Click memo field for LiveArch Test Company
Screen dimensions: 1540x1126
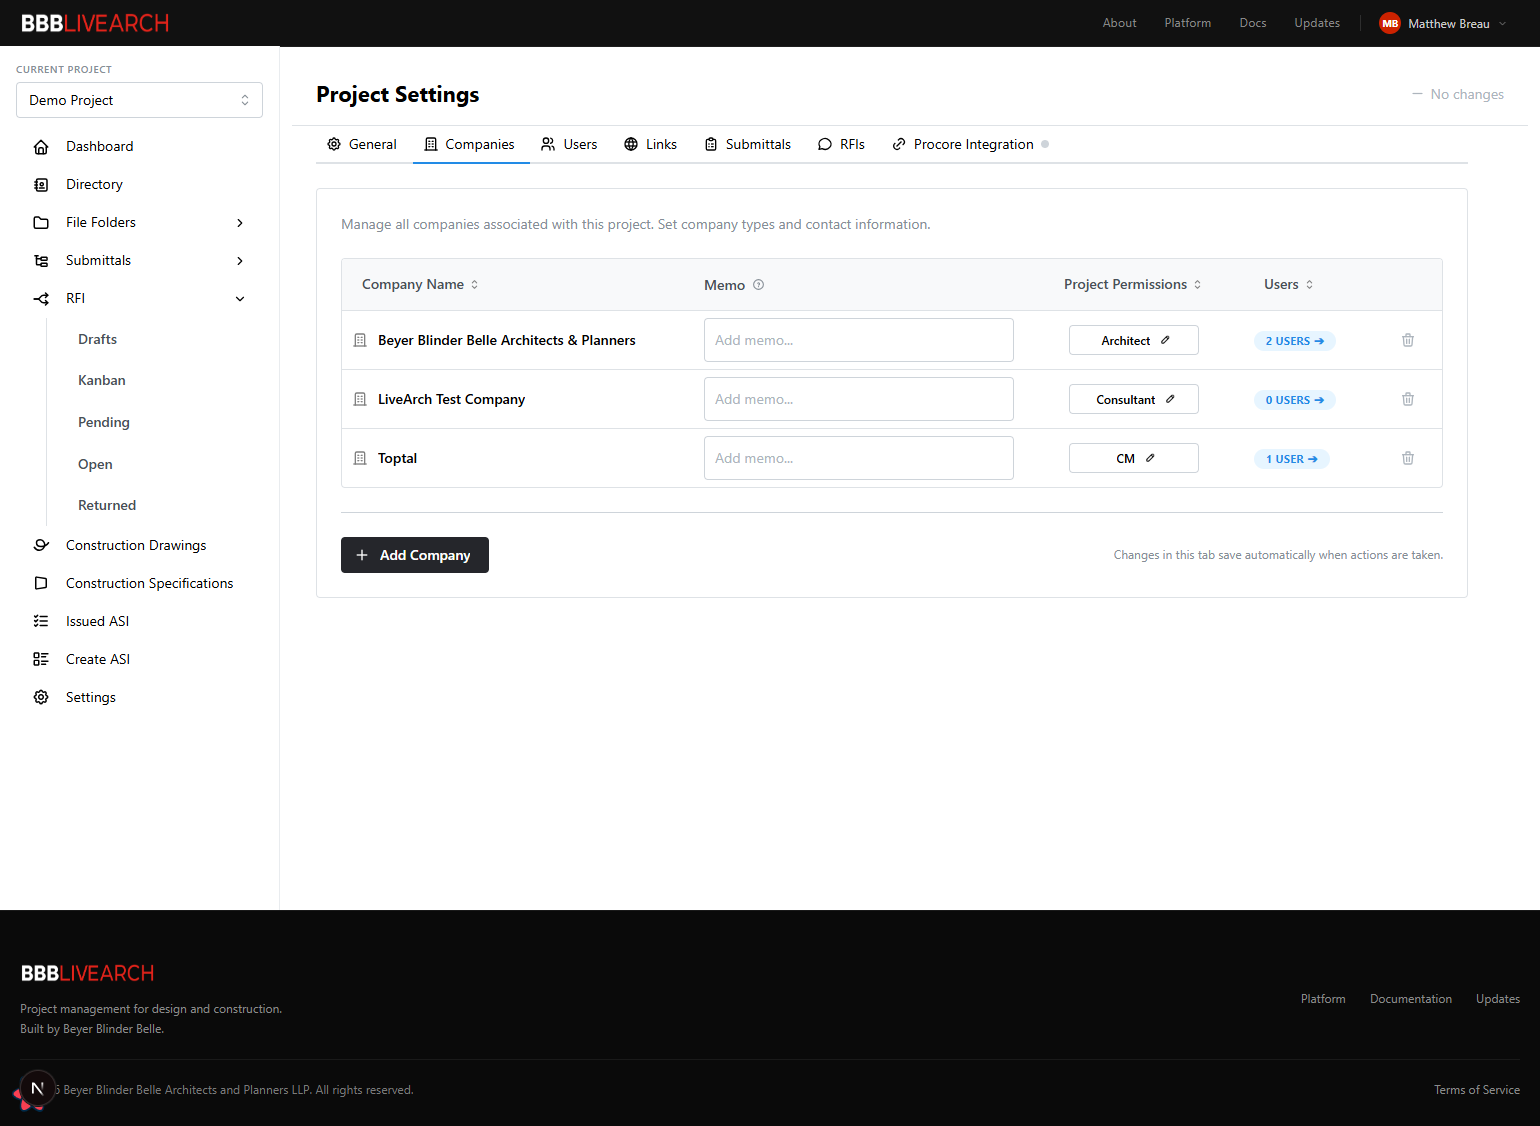[x=859, y=399]
